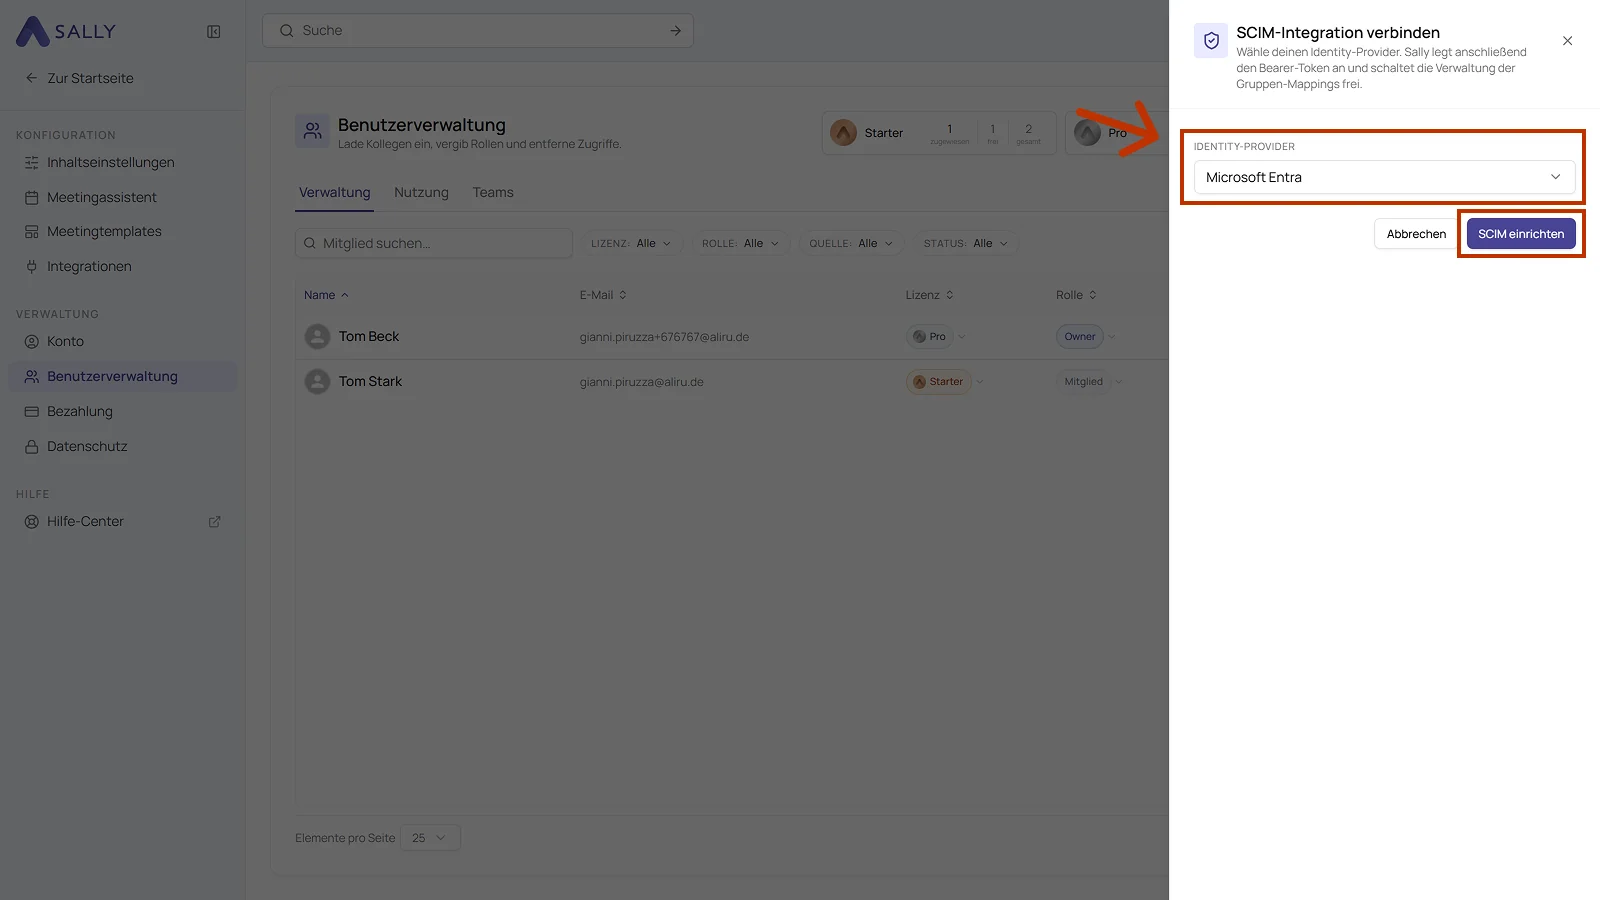Sort by Name column
1600x900 pixels.
coord(326,295)
